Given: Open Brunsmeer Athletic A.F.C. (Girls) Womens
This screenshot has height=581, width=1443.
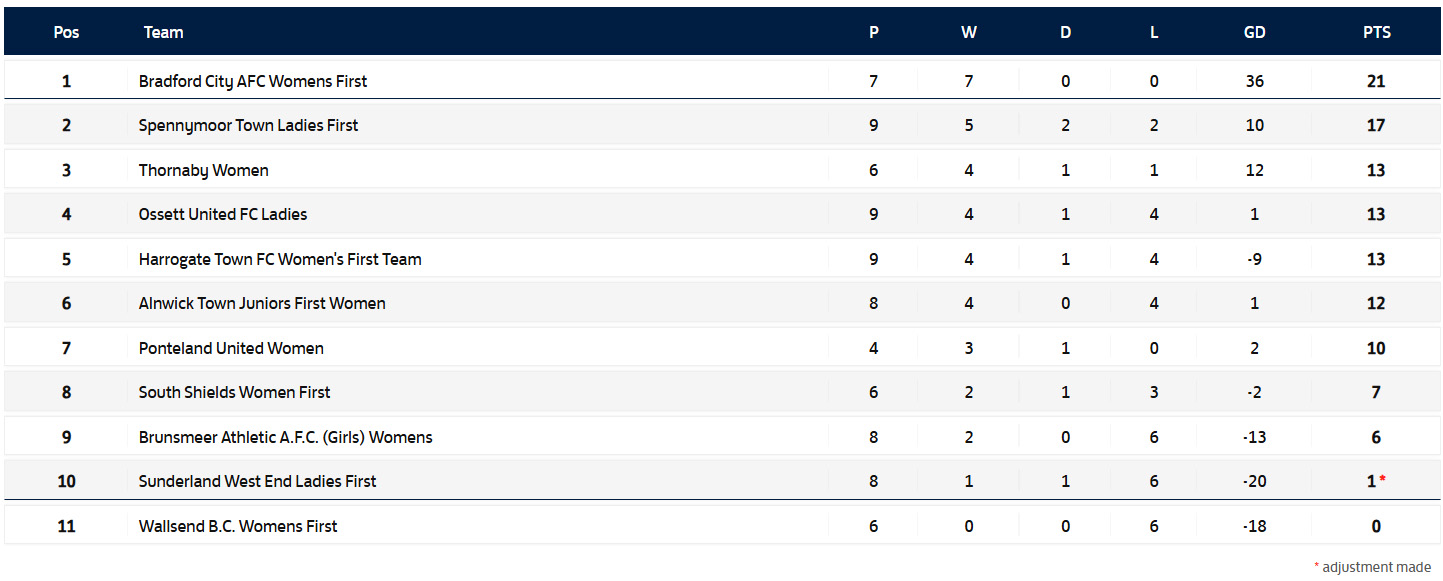Looking at the screenshot, I should pos(285,437).
